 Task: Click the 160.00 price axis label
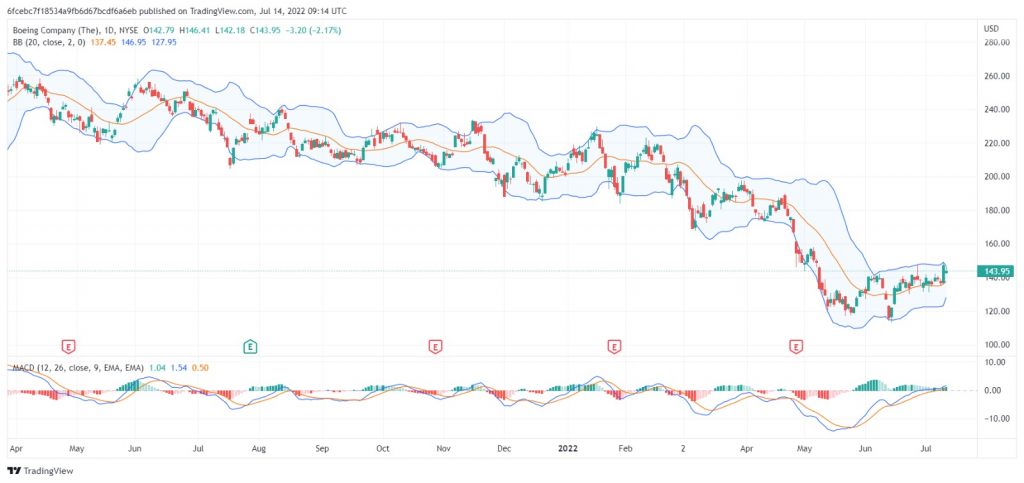coord(995,244)
